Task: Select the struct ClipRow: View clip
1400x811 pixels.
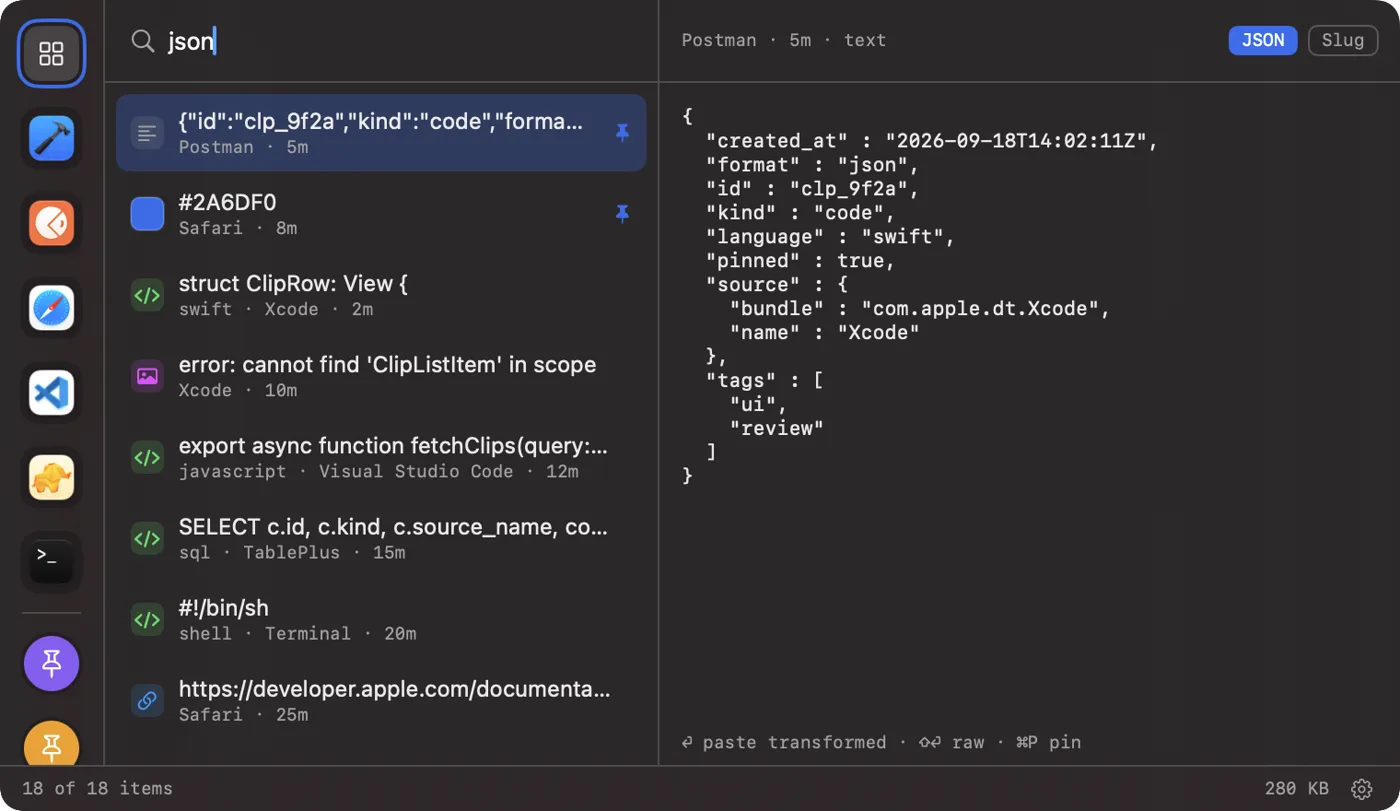Action: click(381, 295)
